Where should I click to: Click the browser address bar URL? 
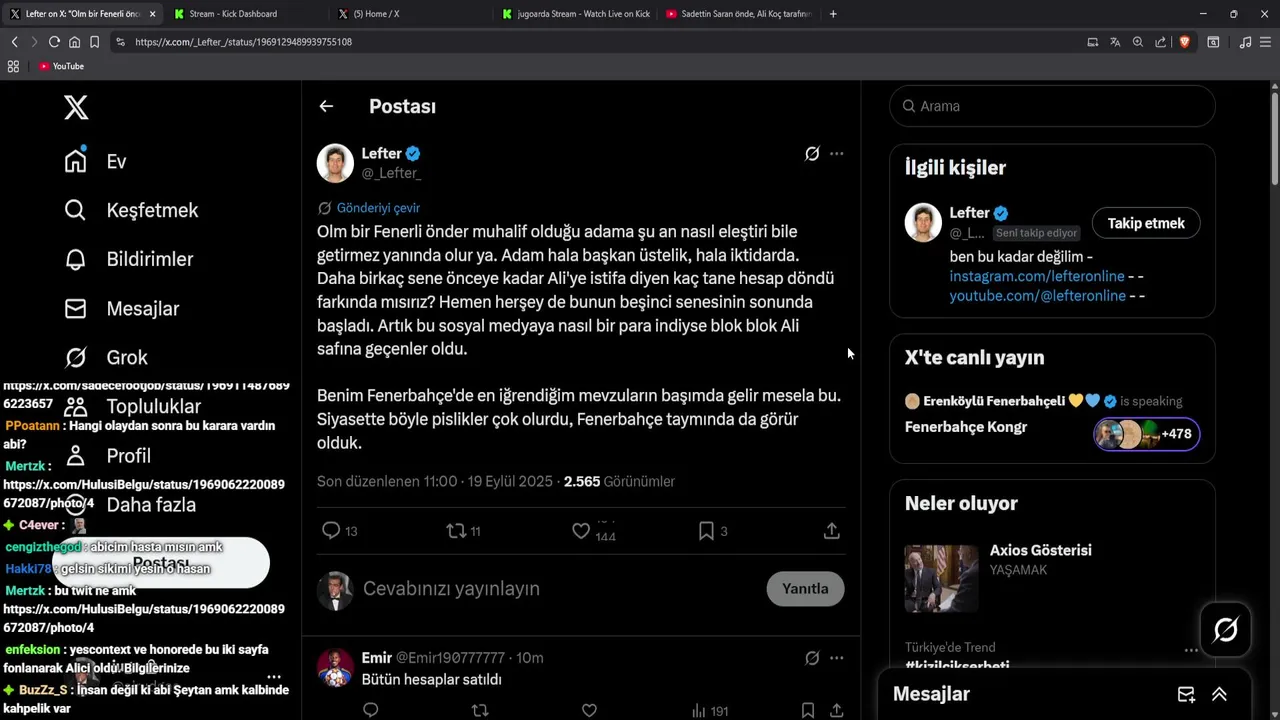[243, 42]
